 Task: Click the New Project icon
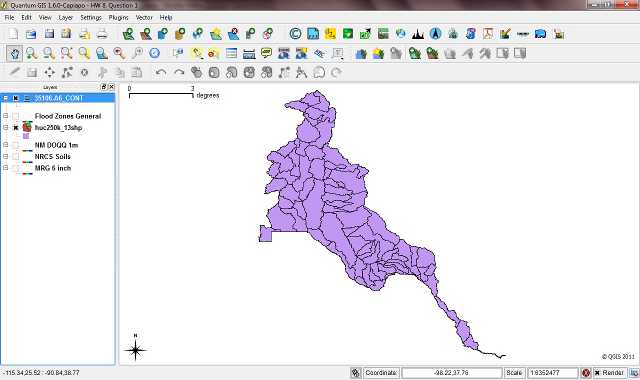pyautogui.click(x=13, y=34)
